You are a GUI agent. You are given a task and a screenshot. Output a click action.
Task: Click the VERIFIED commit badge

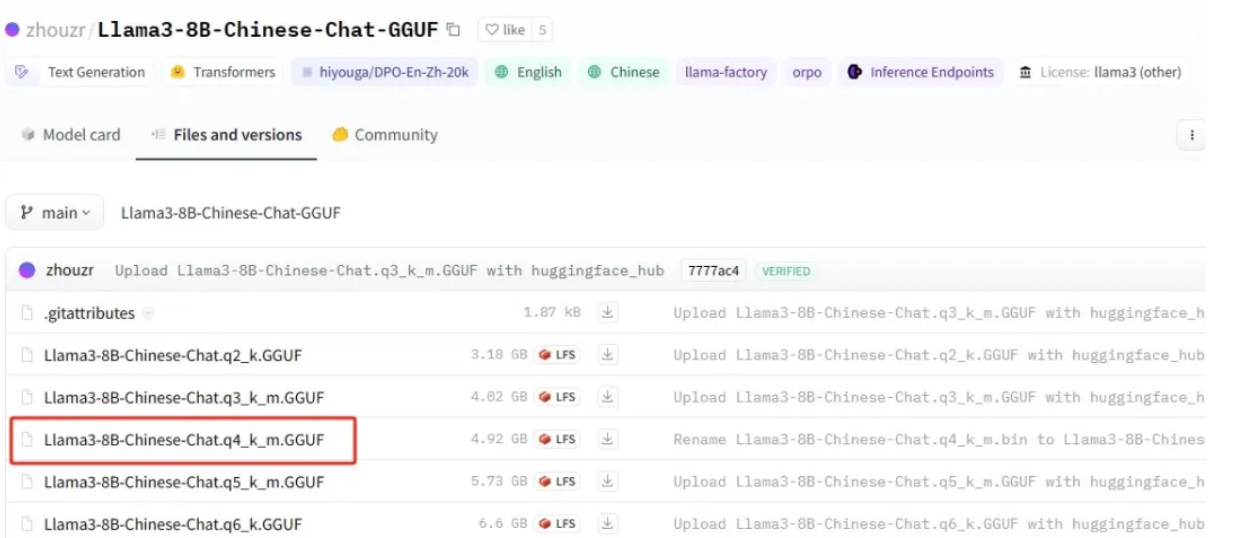(786, 271)
